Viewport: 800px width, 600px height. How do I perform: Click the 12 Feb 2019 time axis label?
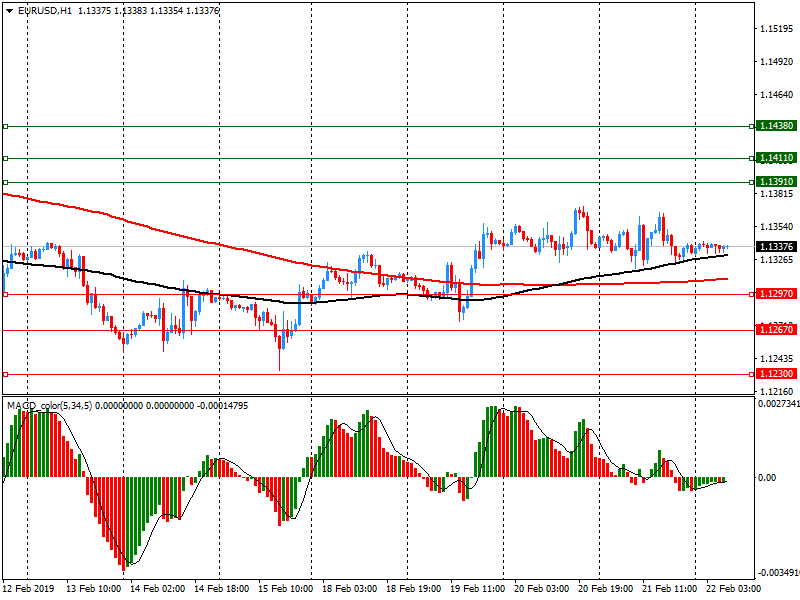coord(27,590)
